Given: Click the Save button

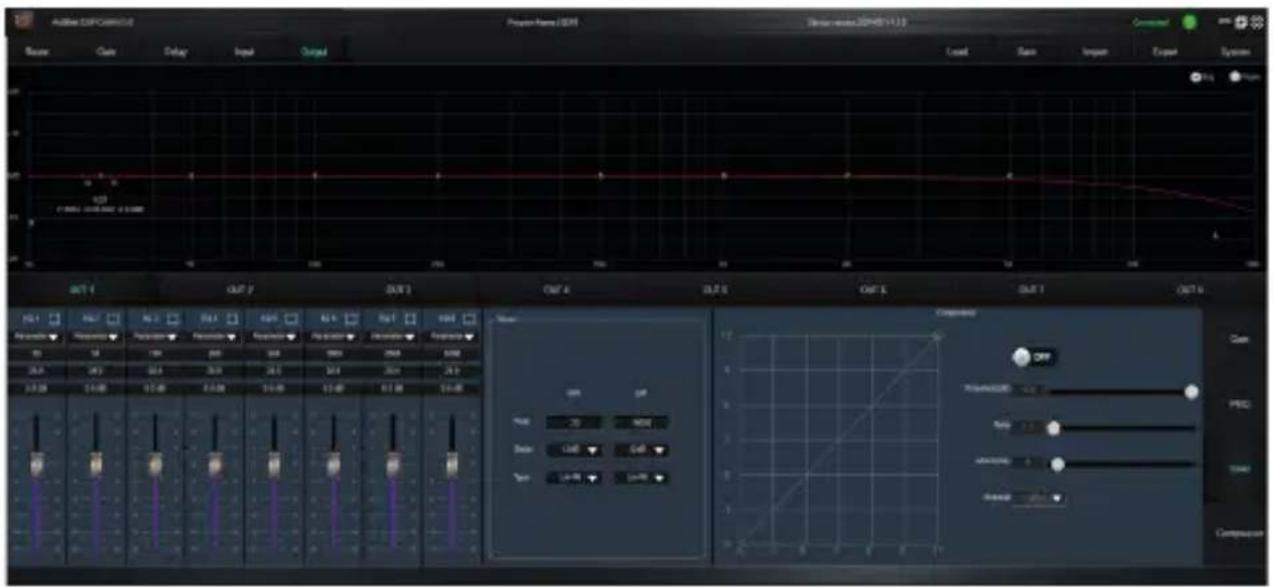Looking at the screenshot, I should (1025, 51).
